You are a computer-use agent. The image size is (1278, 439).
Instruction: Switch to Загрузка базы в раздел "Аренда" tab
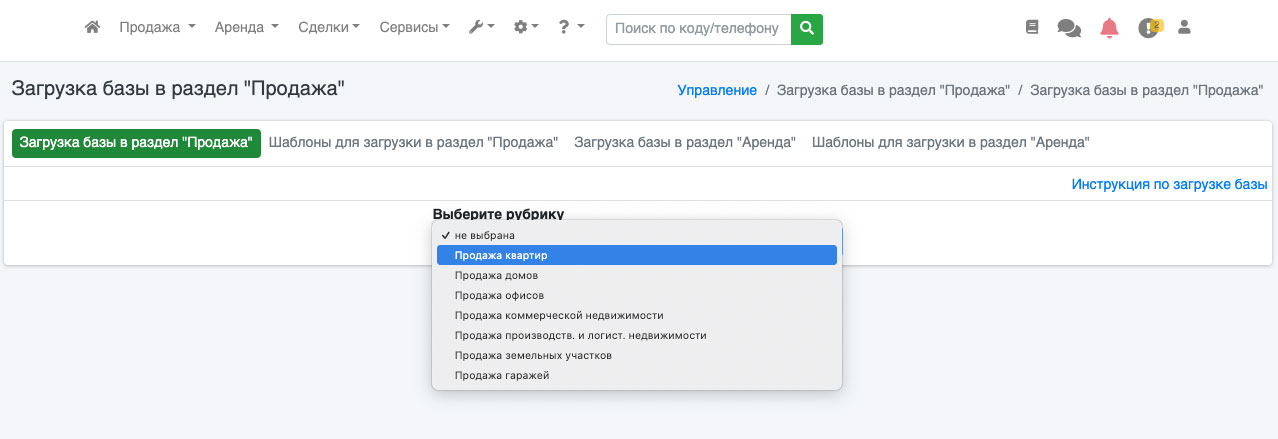(x=684, y=143)
